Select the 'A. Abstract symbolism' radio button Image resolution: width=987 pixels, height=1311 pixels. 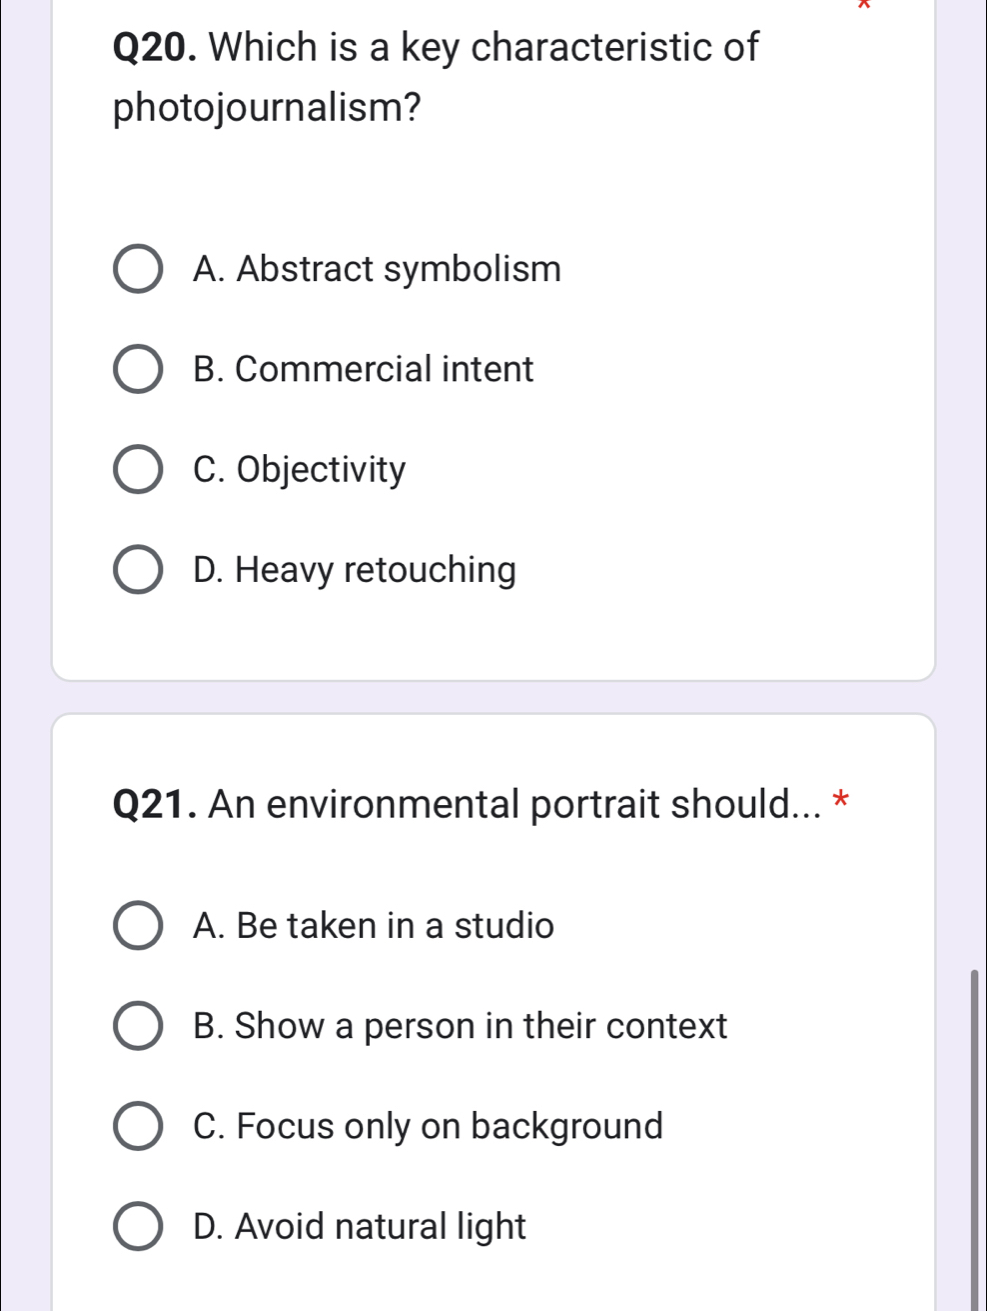pyautogui.click(x=138, y=269)
